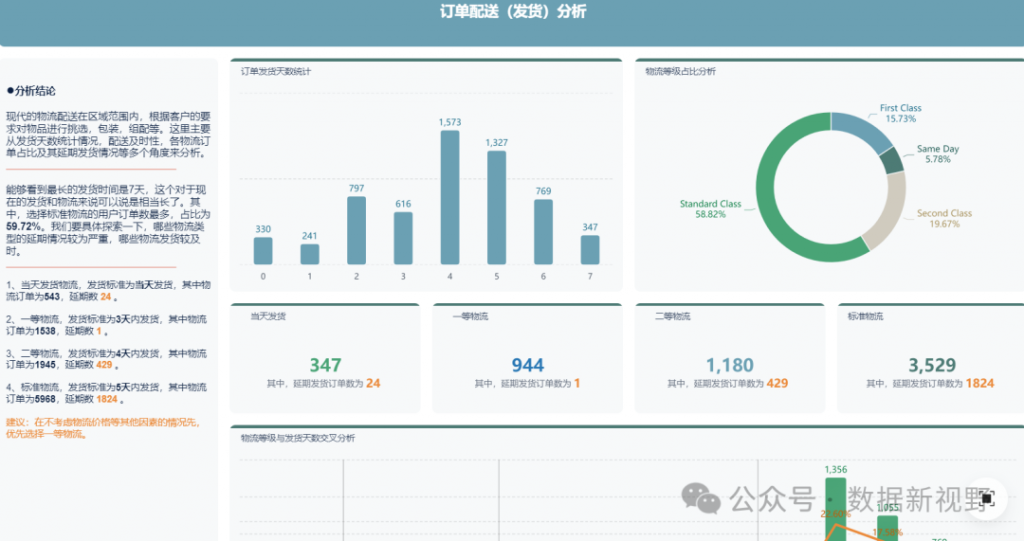1024x541 pixels.
Task: Click the bar showing 1,327 orders
Action: [497, 207]
